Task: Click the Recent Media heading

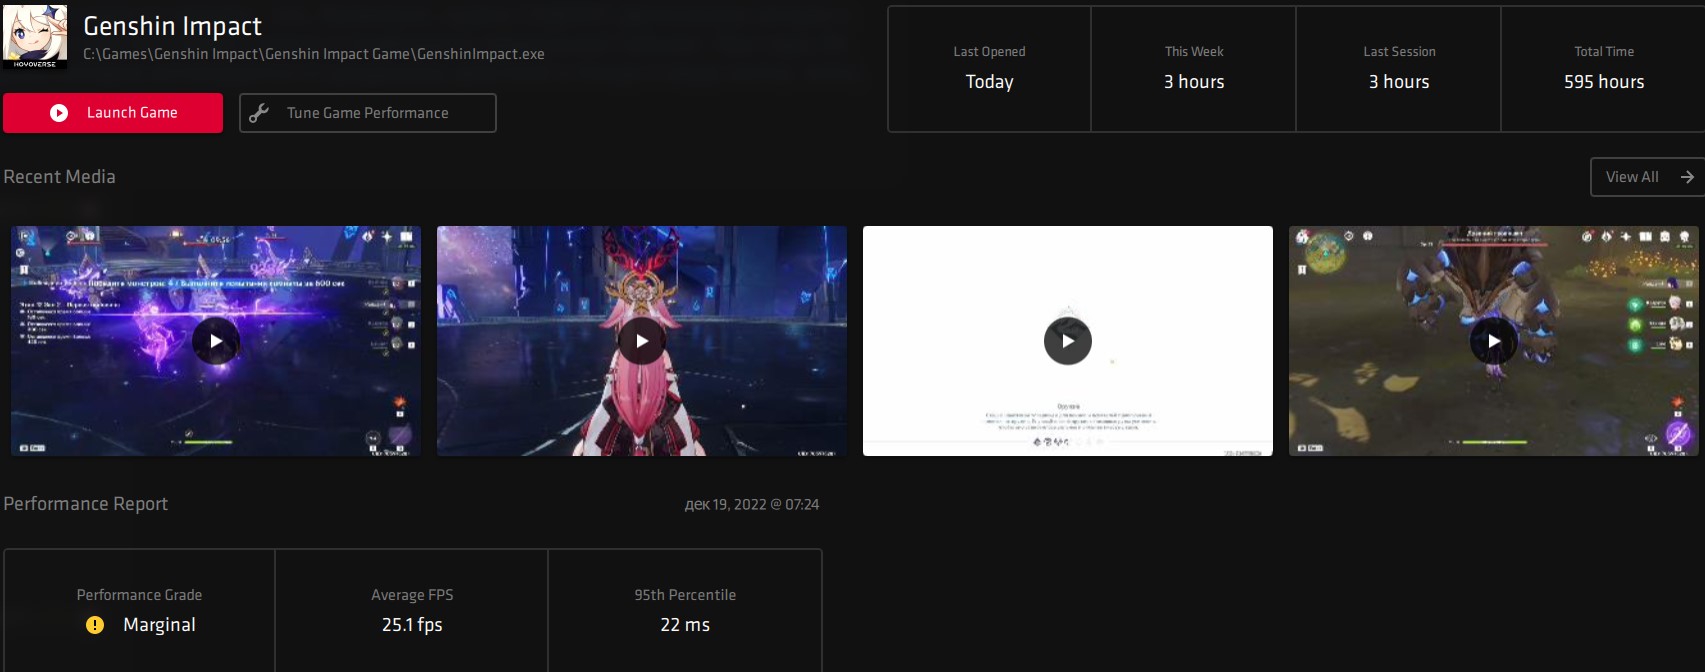Action: (59, 177)
